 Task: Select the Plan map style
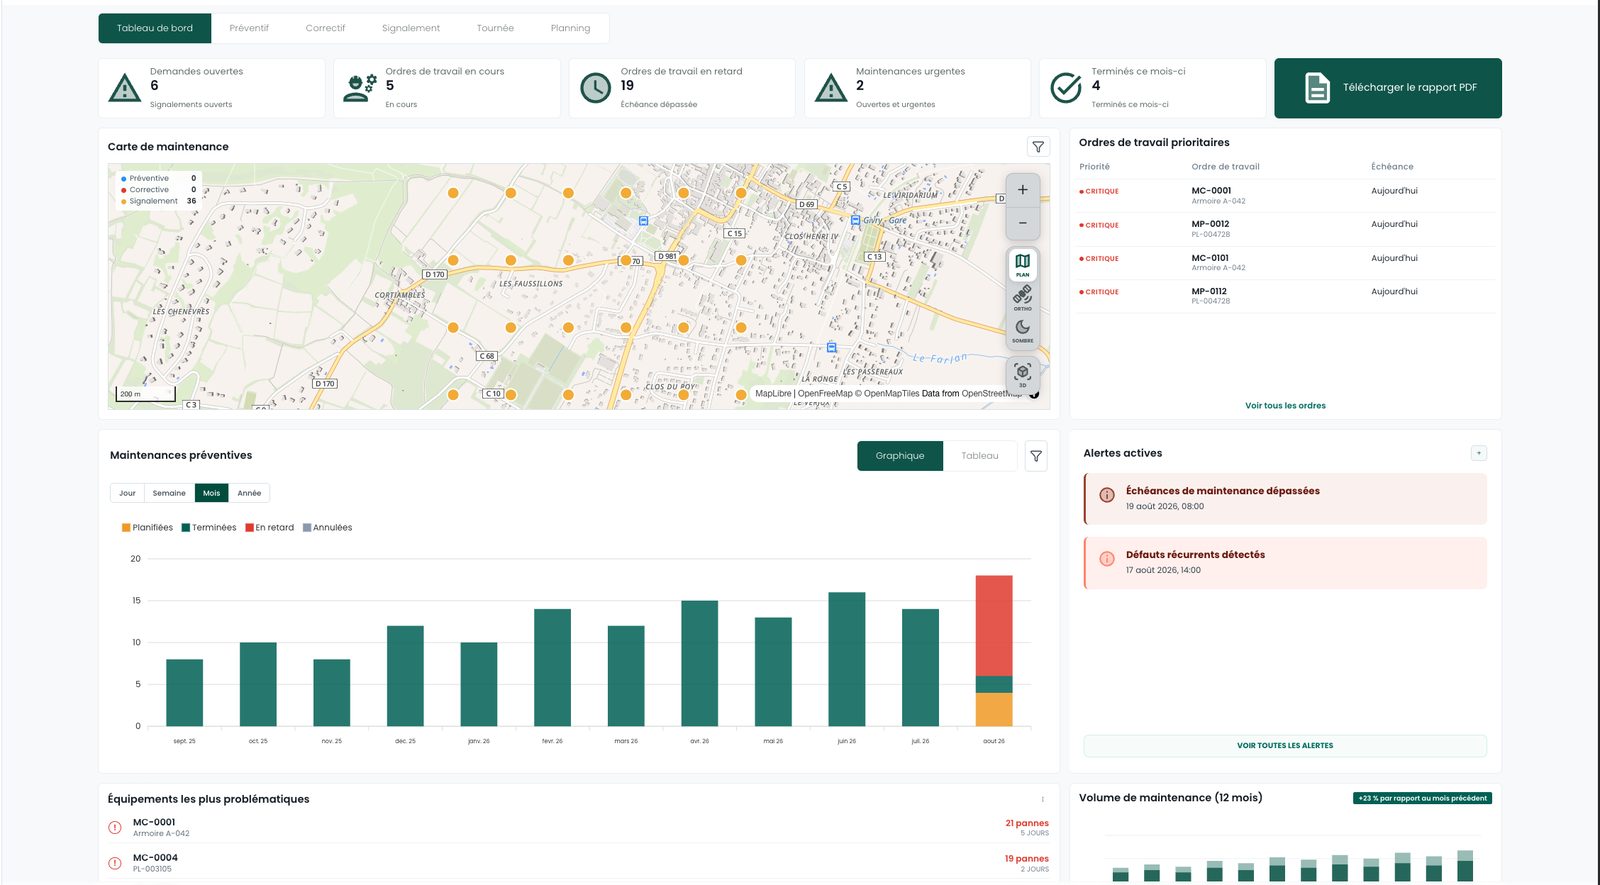pyautogui.click(x=1022, y=264)
